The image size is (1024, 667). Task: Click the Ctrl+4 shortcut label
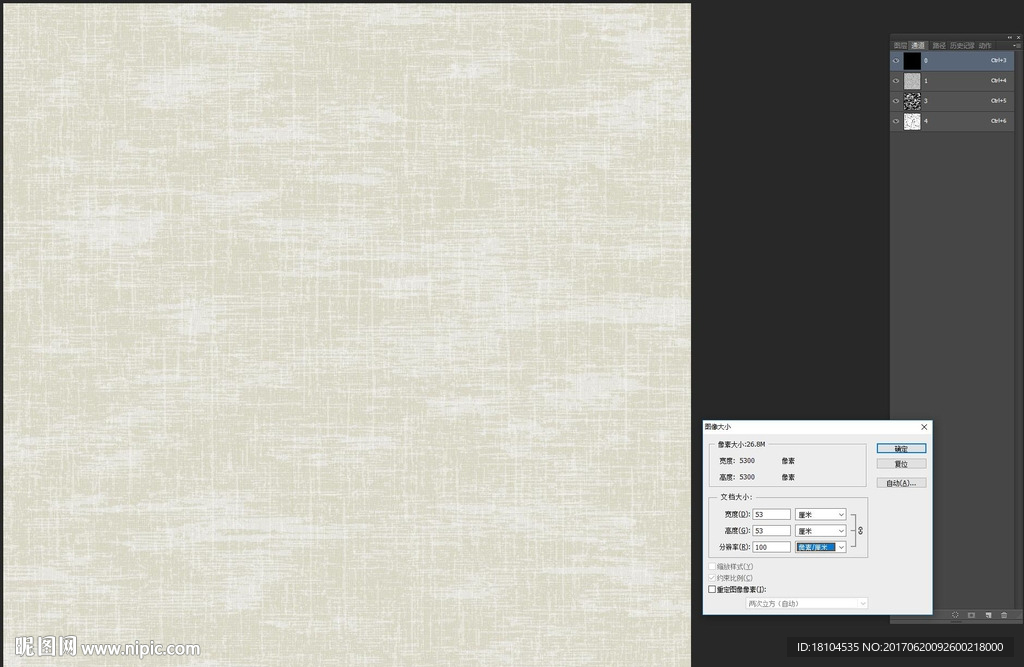coord(999,81)
